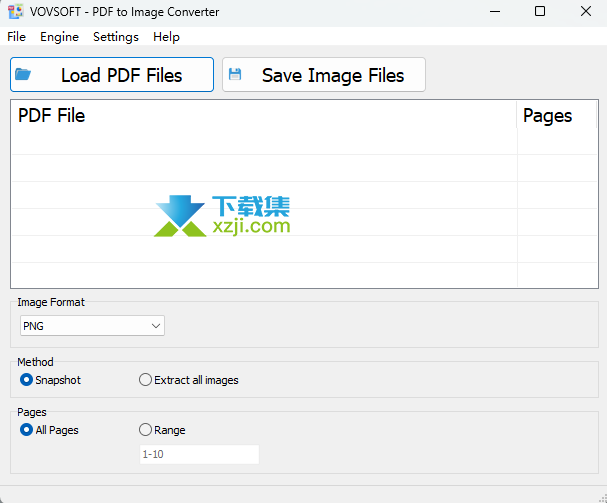The image size is (607, 503).
Task: Click the page range input field
Action: pyautogui.click(x=198, y=454)
